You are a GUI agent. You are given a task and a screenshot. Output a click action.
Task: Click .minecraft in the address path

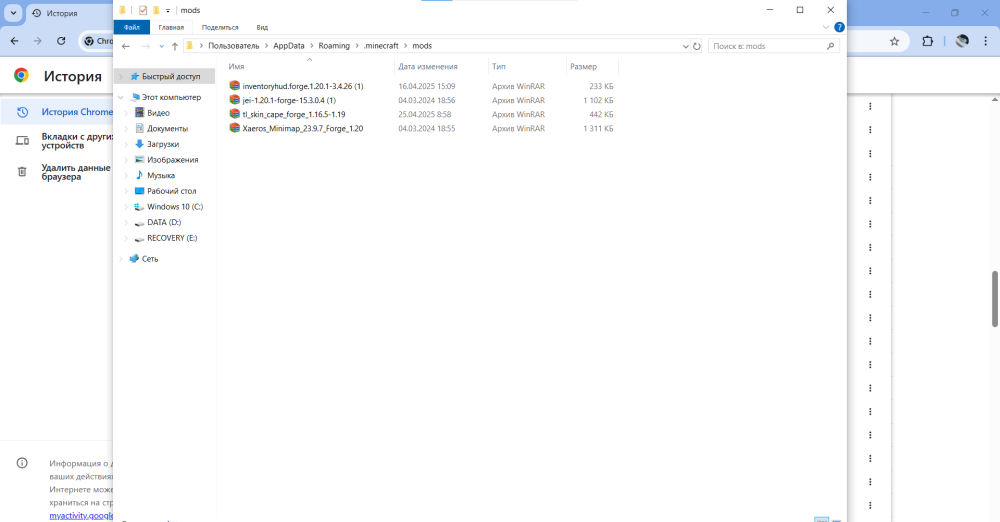381,46
